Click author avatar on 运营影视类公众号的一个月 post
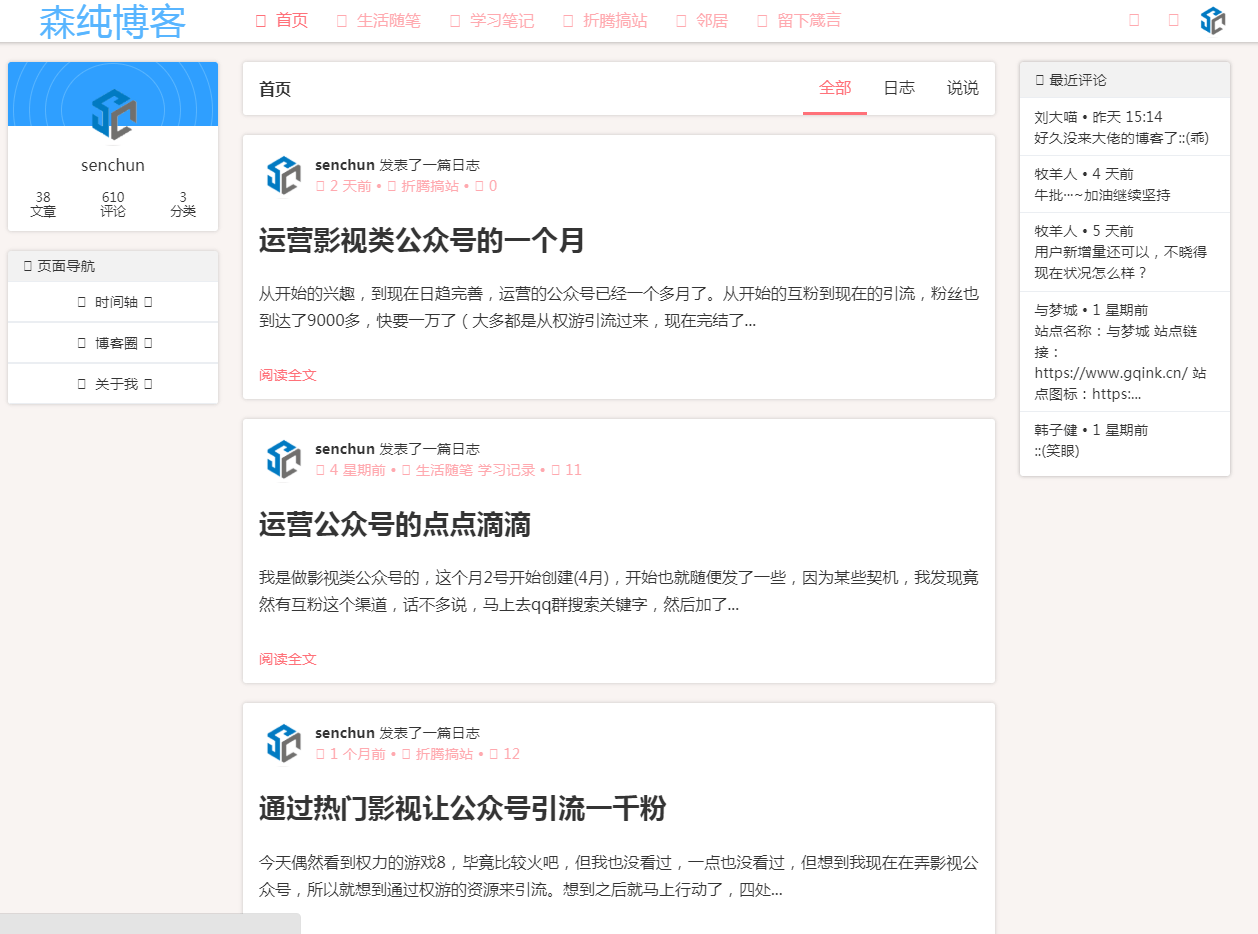The height and width of the screenshot is (934, 1258). tap(283, 175)
